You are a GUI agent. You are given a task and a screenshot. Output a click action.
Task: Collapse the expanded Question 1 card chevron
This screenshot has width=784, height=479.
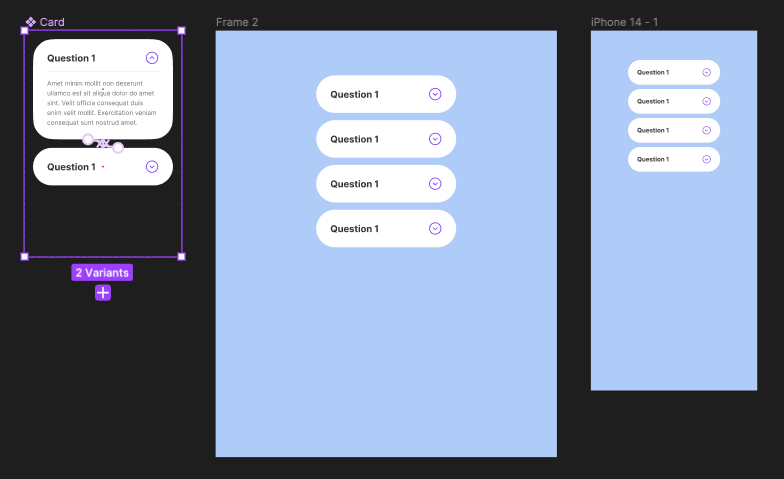click(152, 58)
